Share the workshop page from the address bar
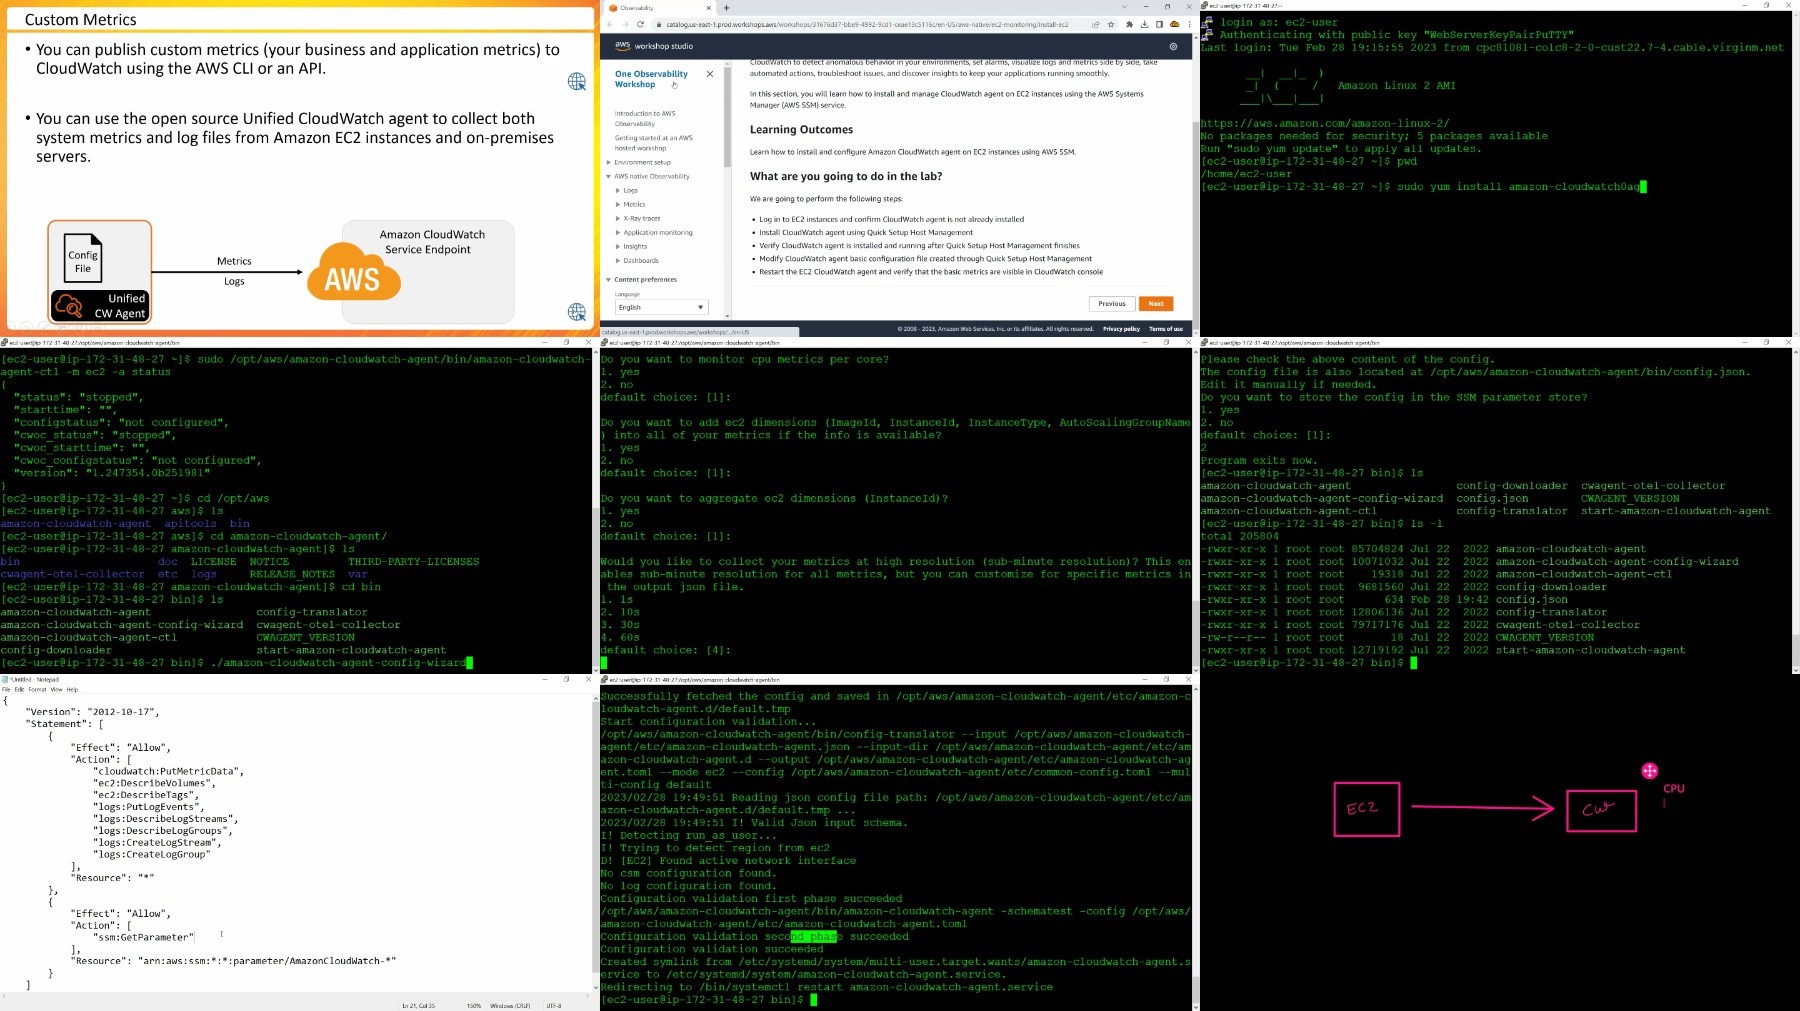Viewport: 1800px width, 1011px height. click(1096, 24)
